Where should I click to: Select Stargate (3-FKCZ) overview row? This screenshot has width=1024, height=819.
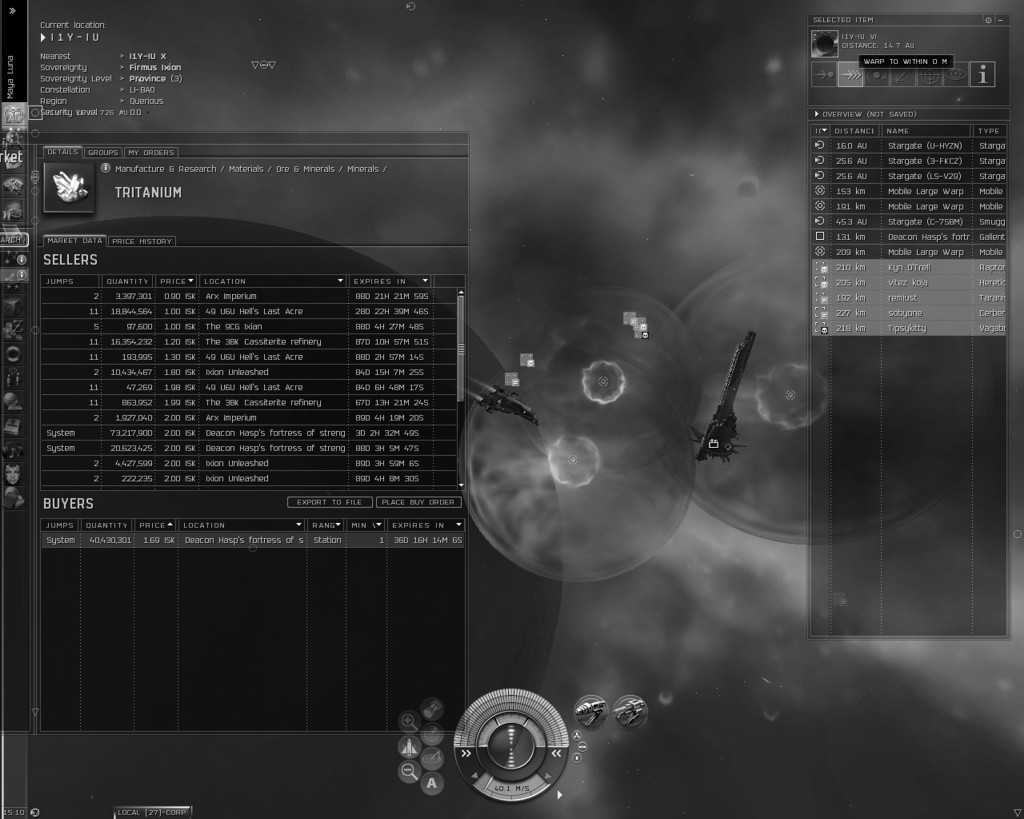(909, 161)
